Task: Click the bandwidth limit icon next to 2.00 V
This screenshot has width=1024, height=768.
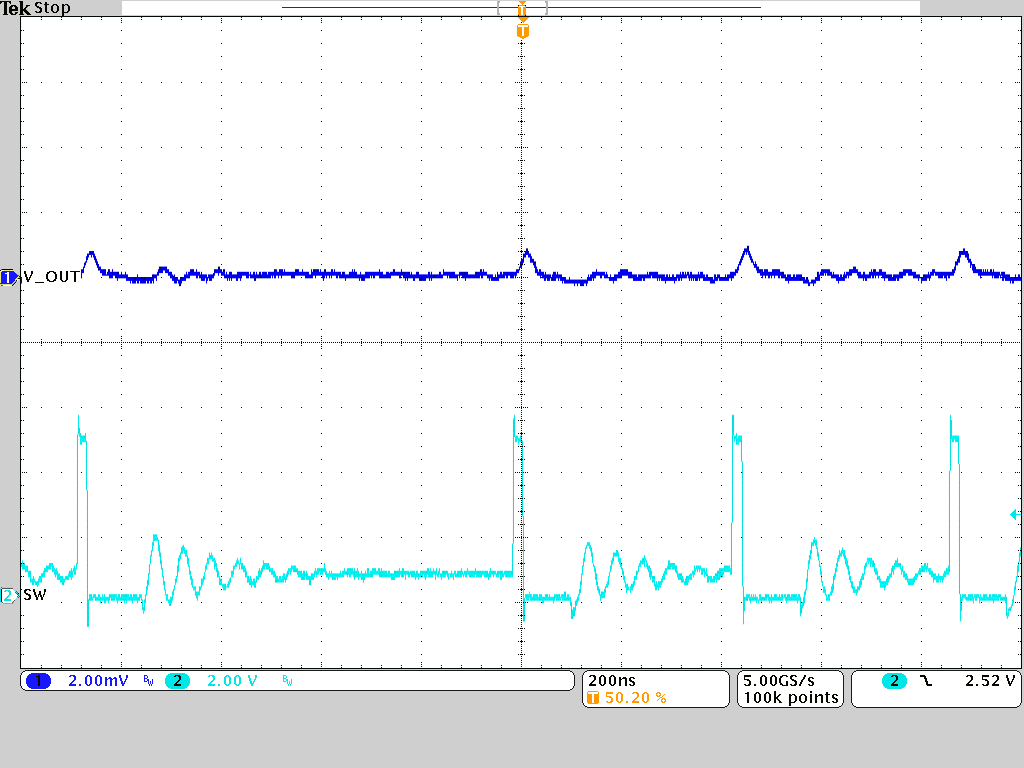Action: 288,680
